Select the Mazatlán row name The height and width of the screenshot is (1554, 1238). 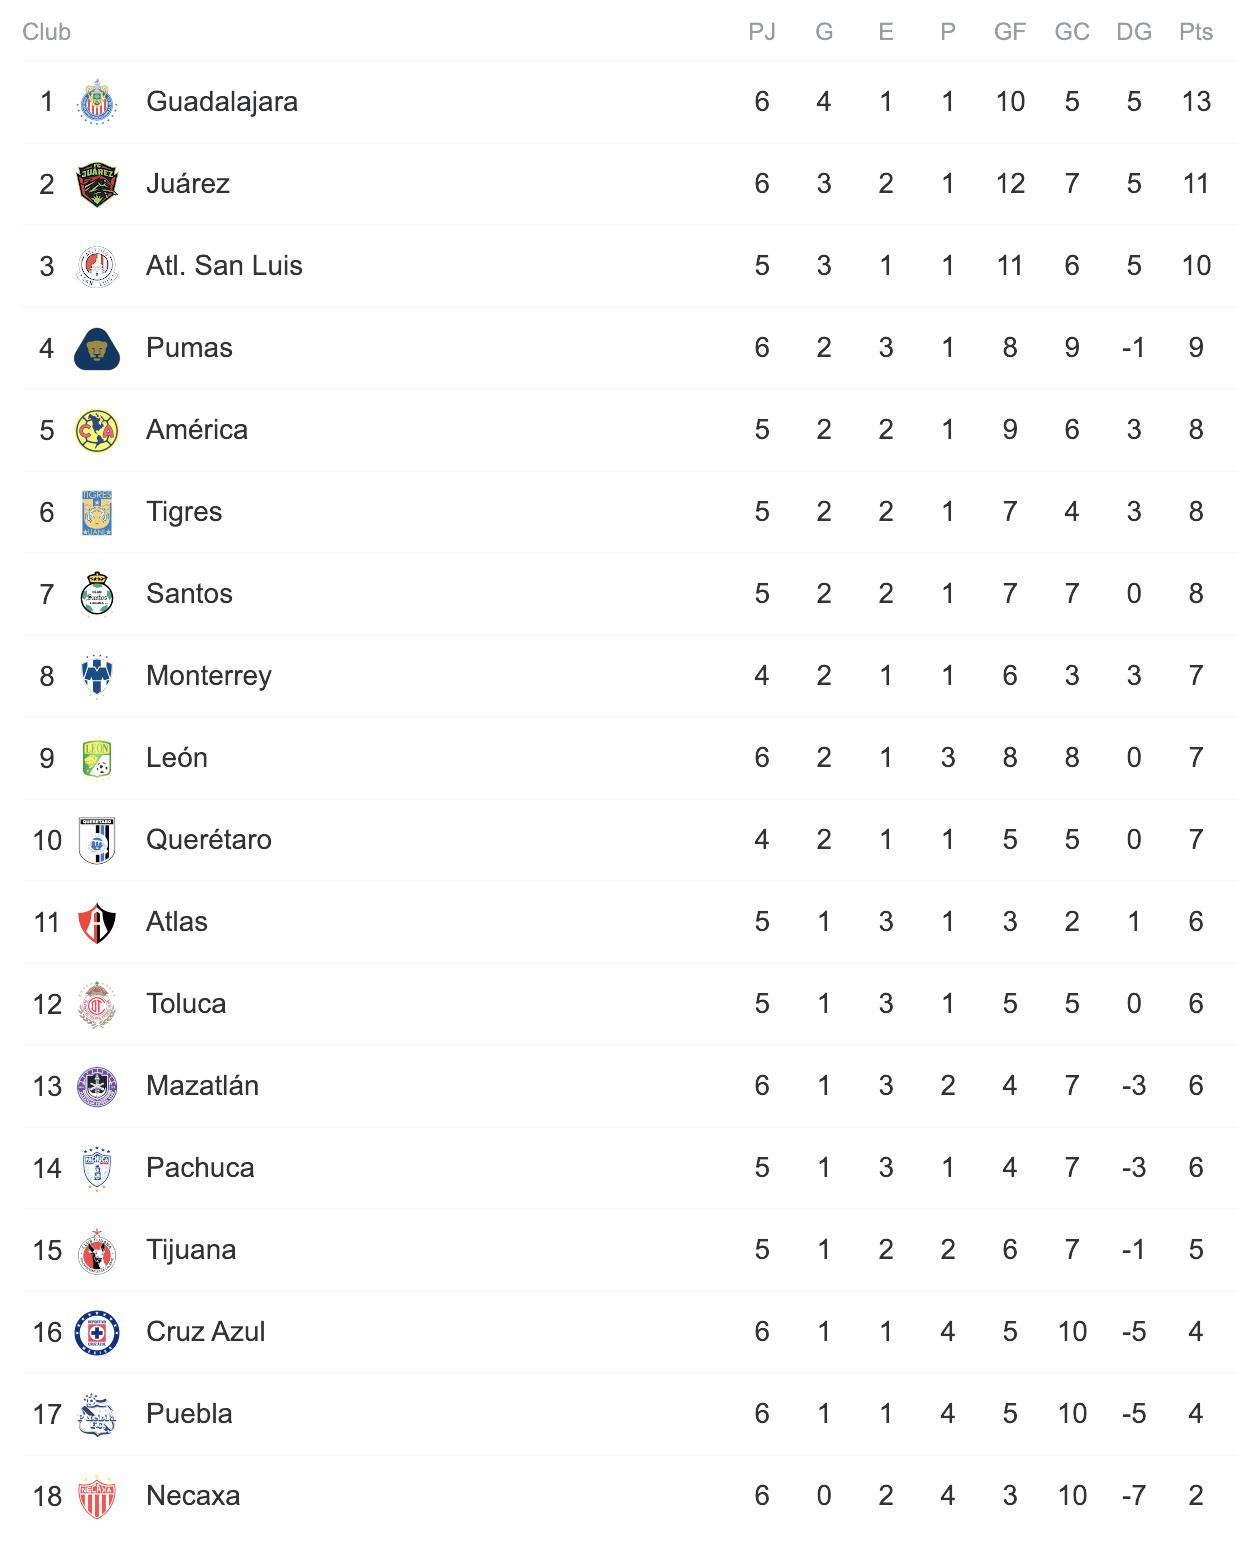[x=202, y=1086]
